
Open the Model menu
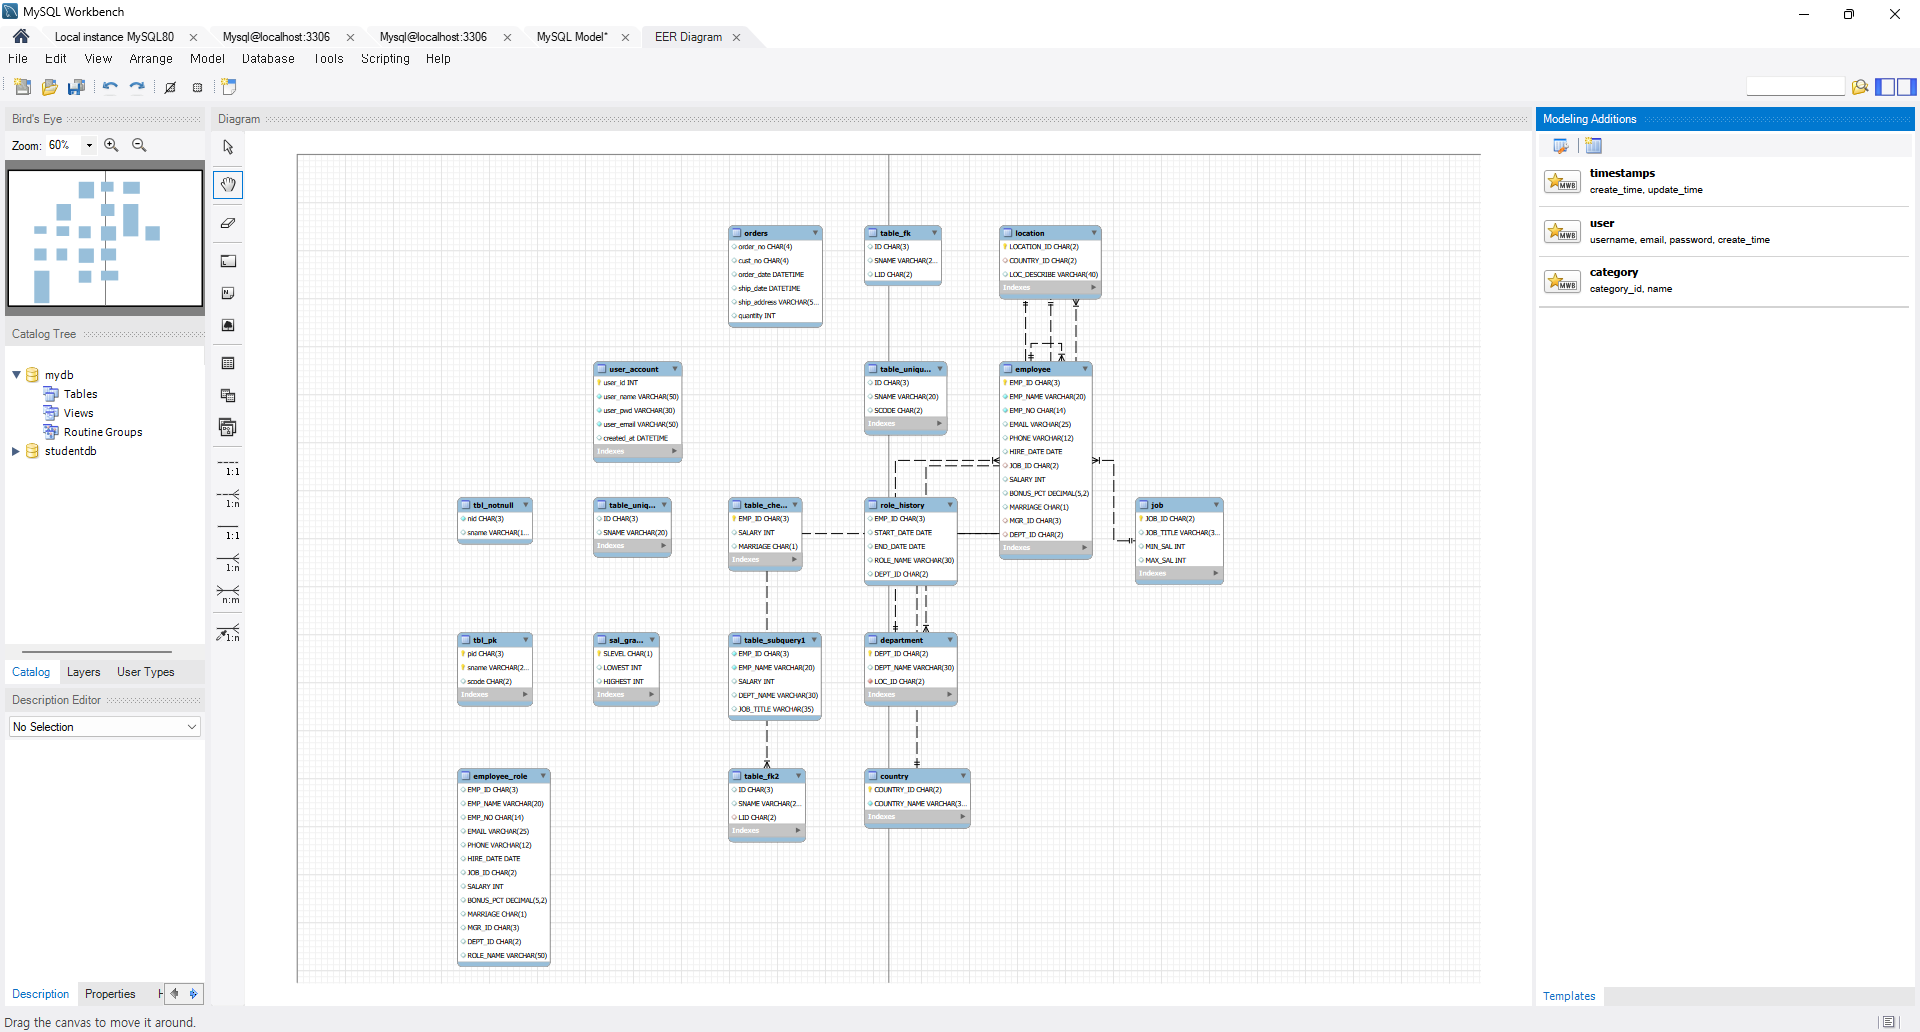[207, 59]
